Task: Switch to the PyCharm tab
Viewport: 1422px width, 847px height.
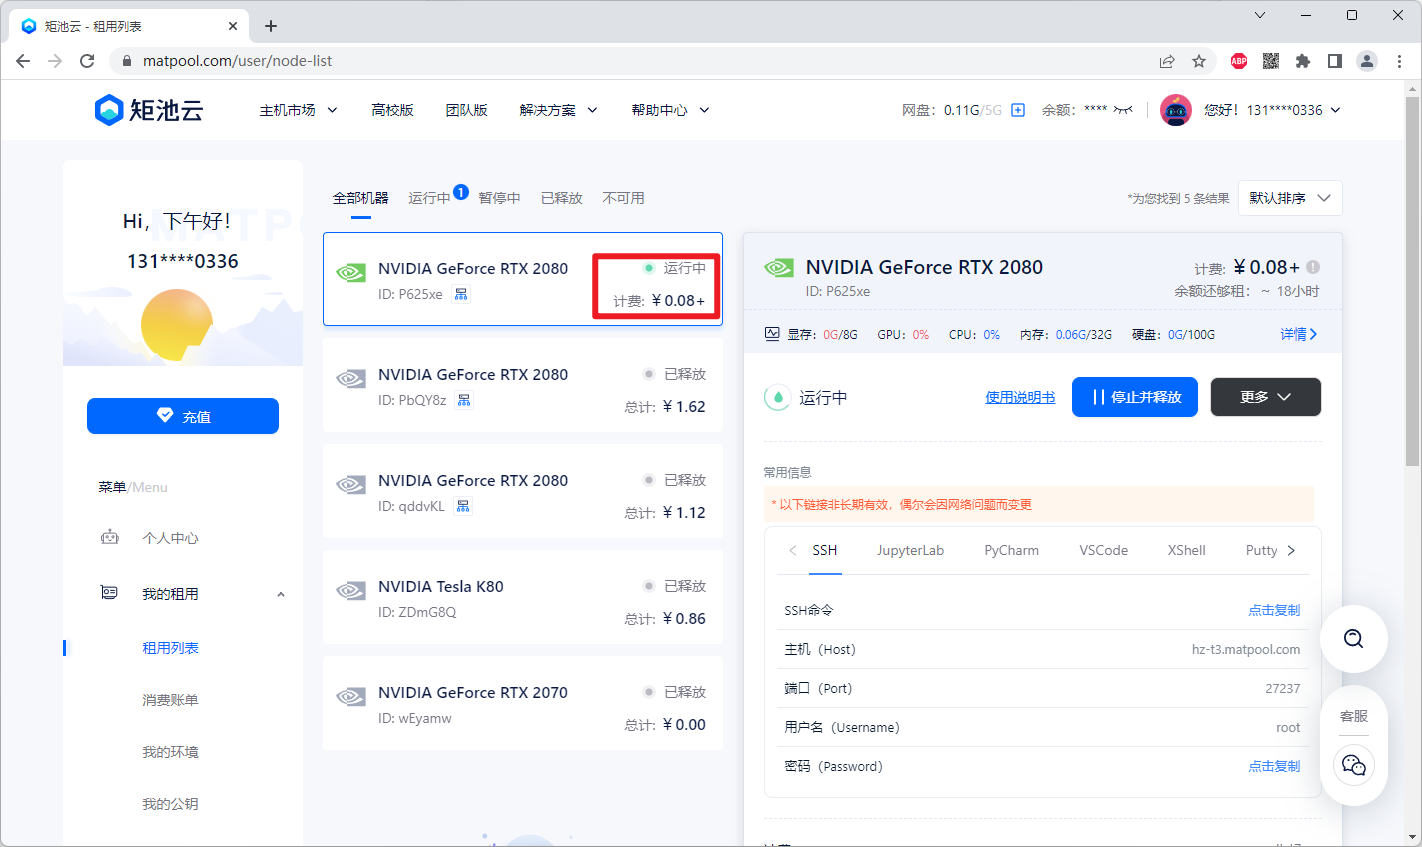Action: 1011,550
